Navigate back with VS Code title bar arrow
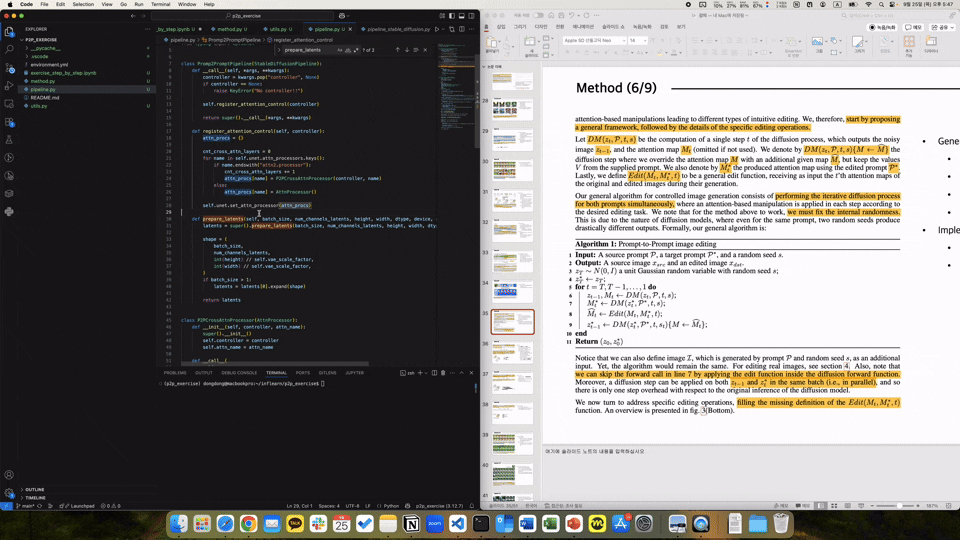The width and height of the screenshot is (960, 540). click(133, 16)
